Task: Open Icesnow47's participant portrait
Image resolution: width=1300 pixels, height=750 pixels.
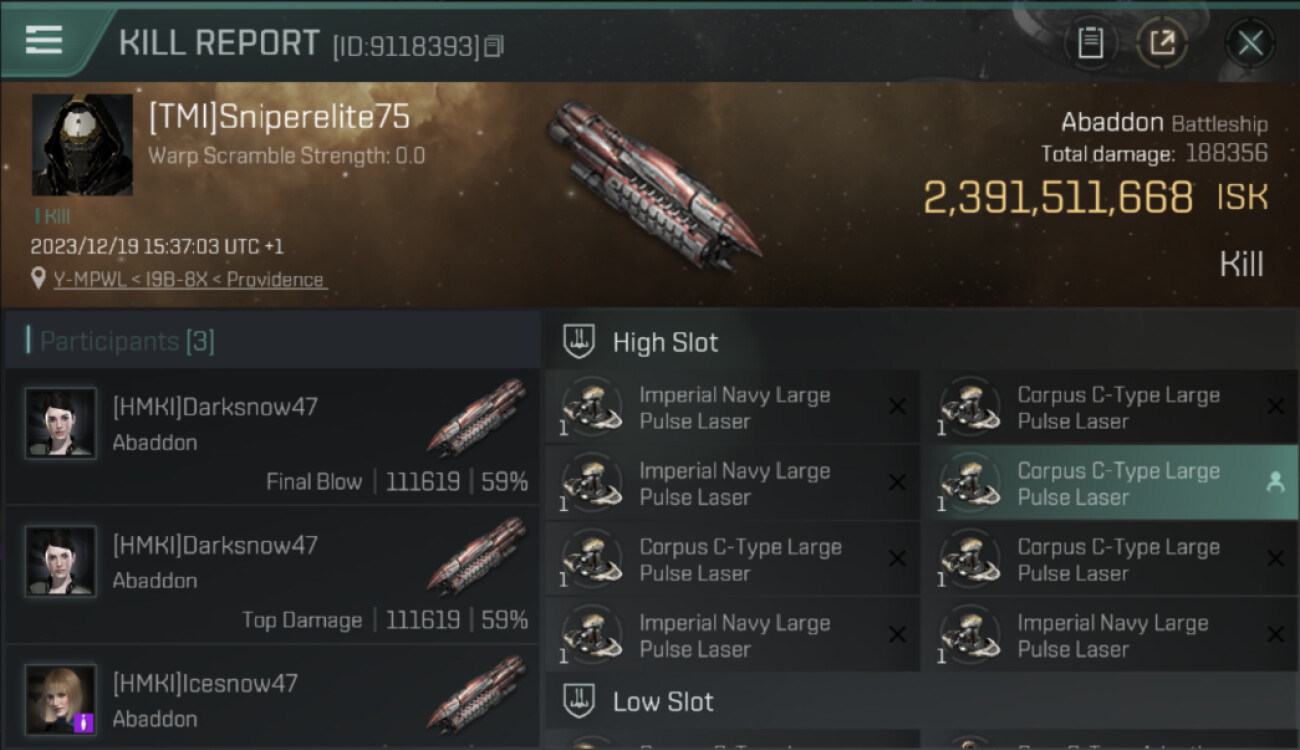Action: point(61,699)
